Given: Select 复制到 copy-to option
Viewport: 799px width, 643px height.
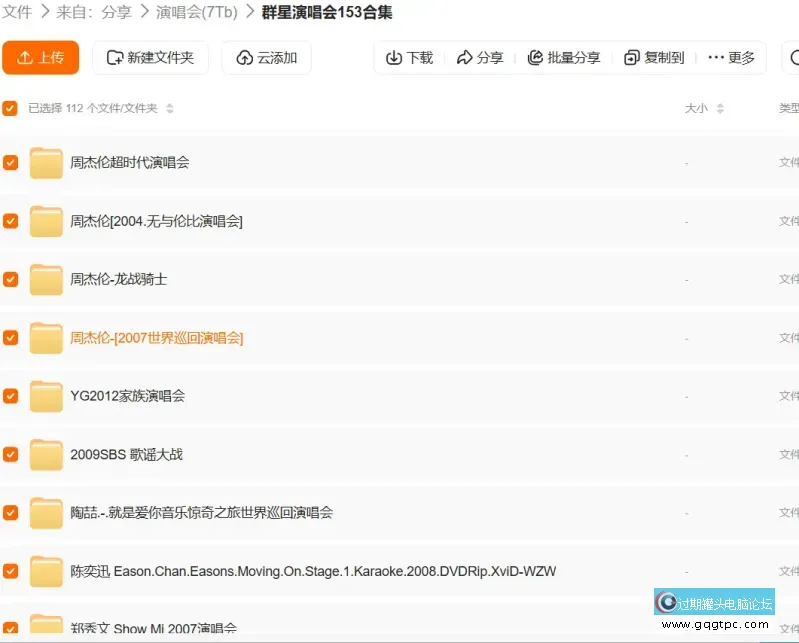Looking at the screenshot, I should (x=654, y=58).
